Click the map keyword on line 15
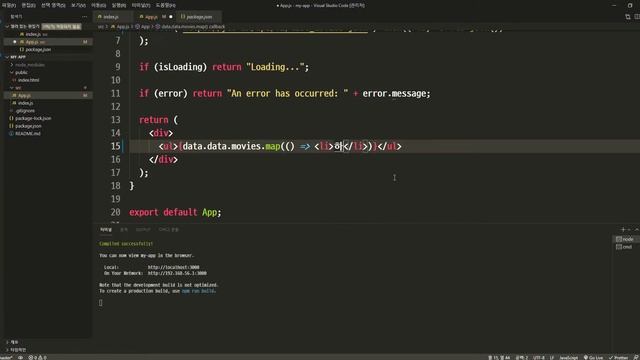Image resolution: width=640 pixels, height=360 pixels. [273, 146]
